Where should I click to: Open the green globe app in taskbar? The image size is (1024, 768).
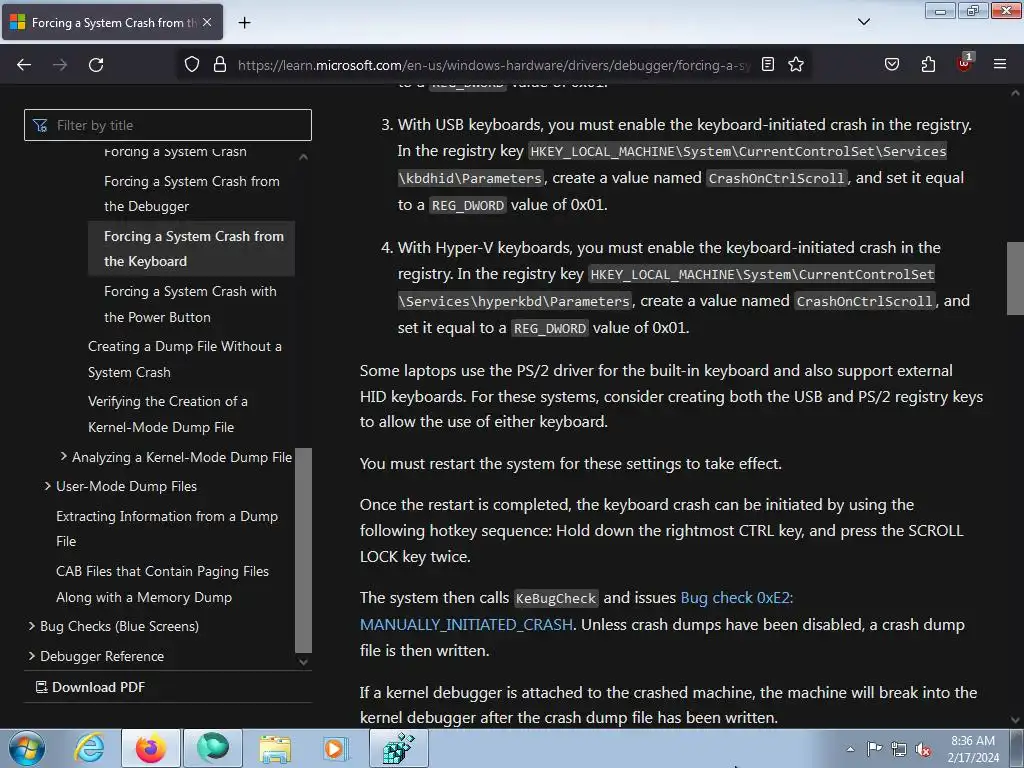point(213,748)
